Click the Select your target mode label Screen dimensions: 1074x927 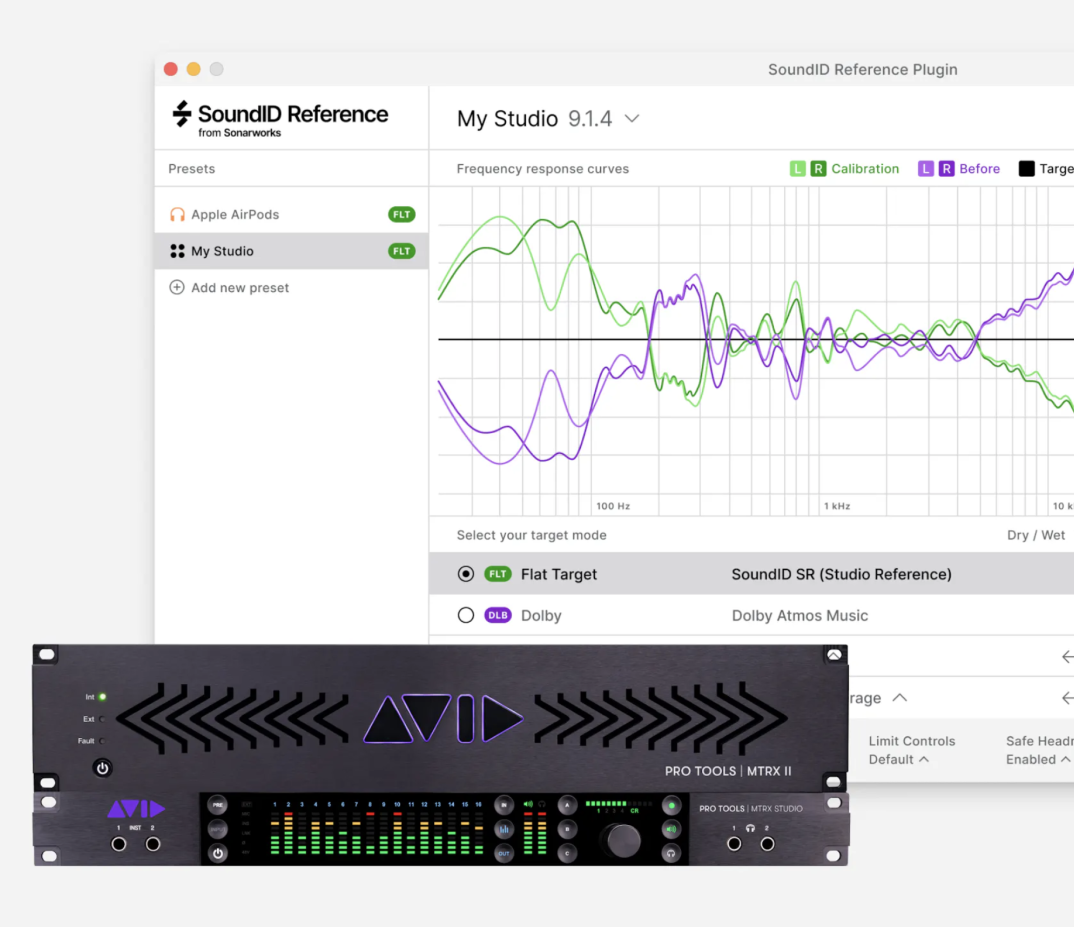click(x=532, y=535)
